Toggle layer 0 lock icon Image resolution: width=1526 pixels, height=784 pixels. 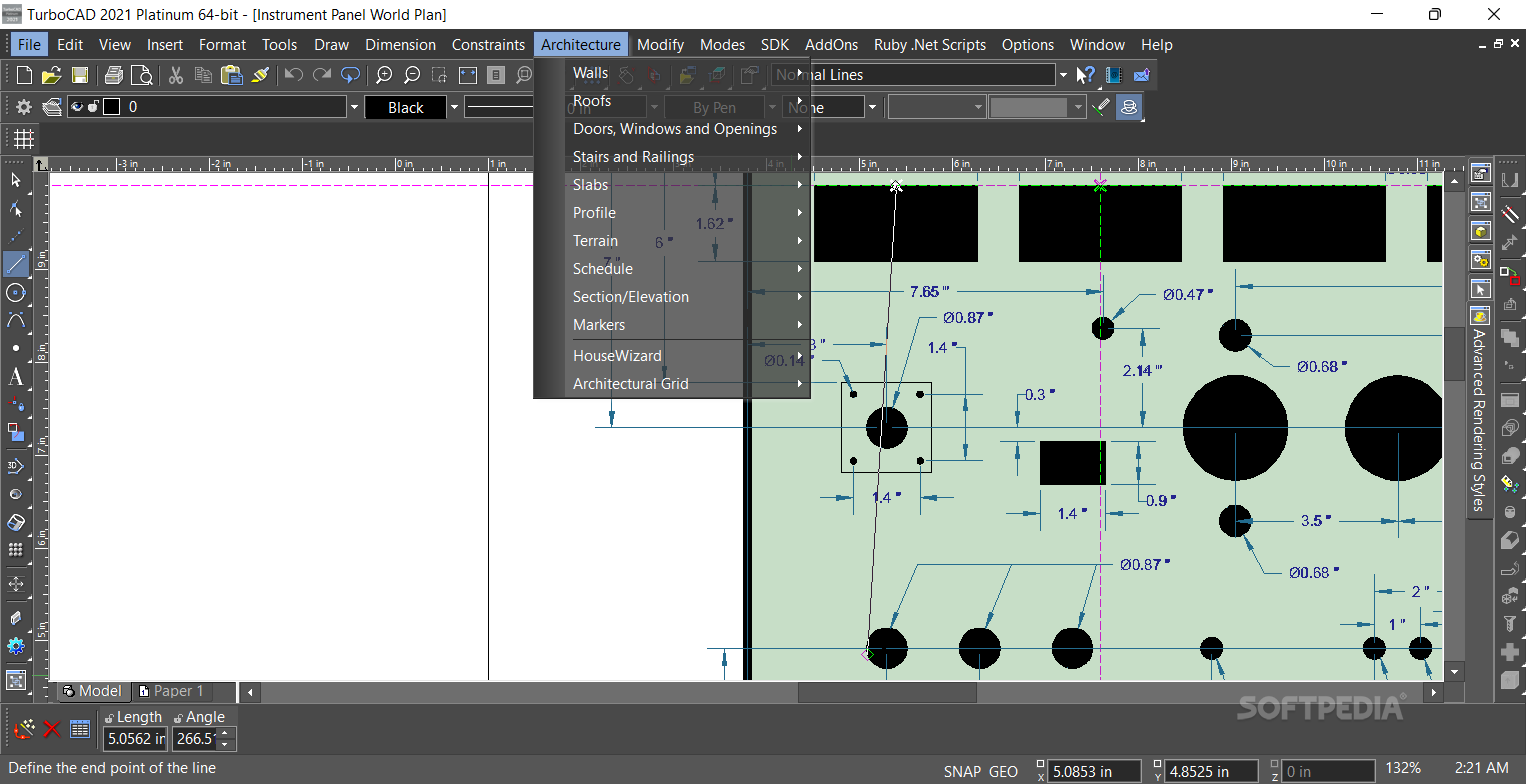(x=93, y=107)
